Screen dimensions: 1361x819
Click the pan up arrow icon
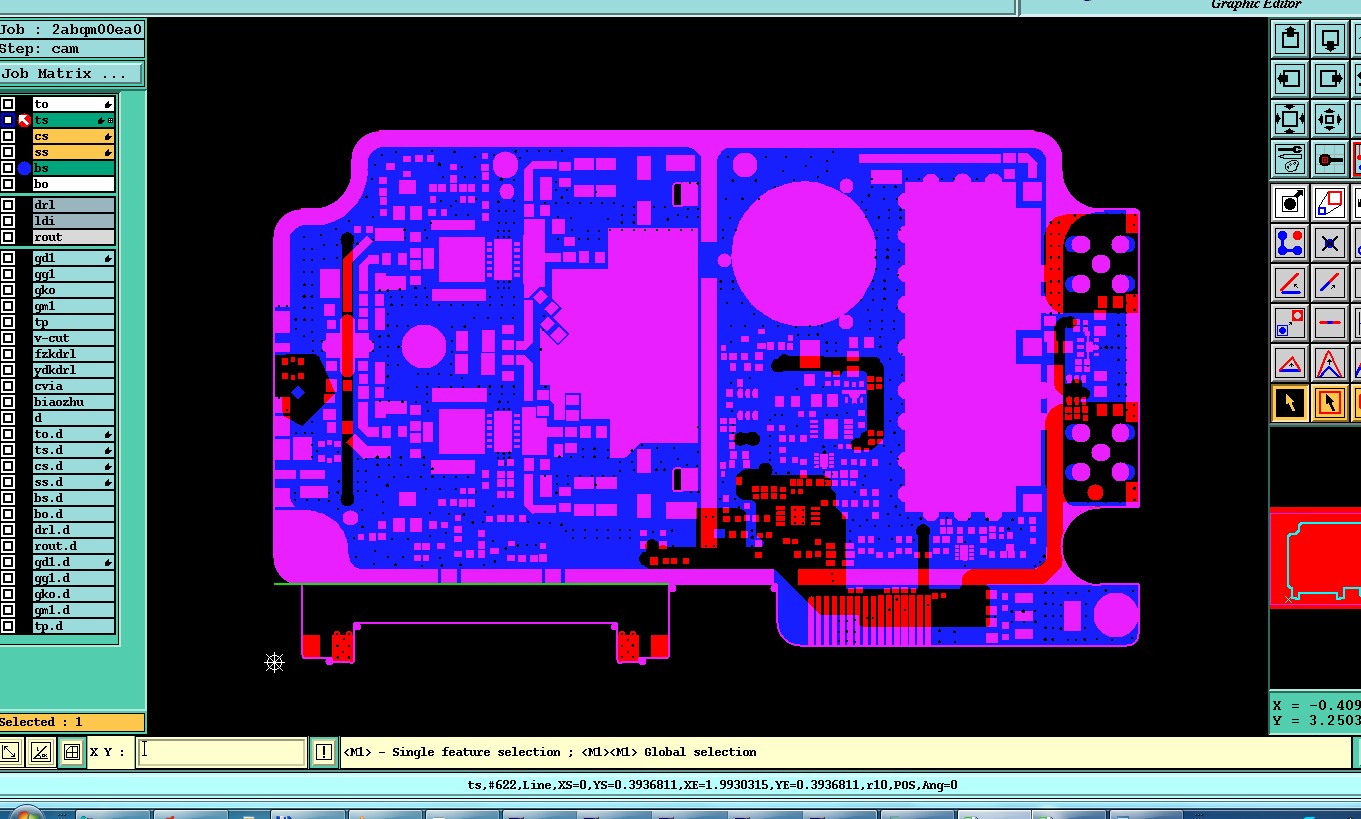coord(1290,40)
